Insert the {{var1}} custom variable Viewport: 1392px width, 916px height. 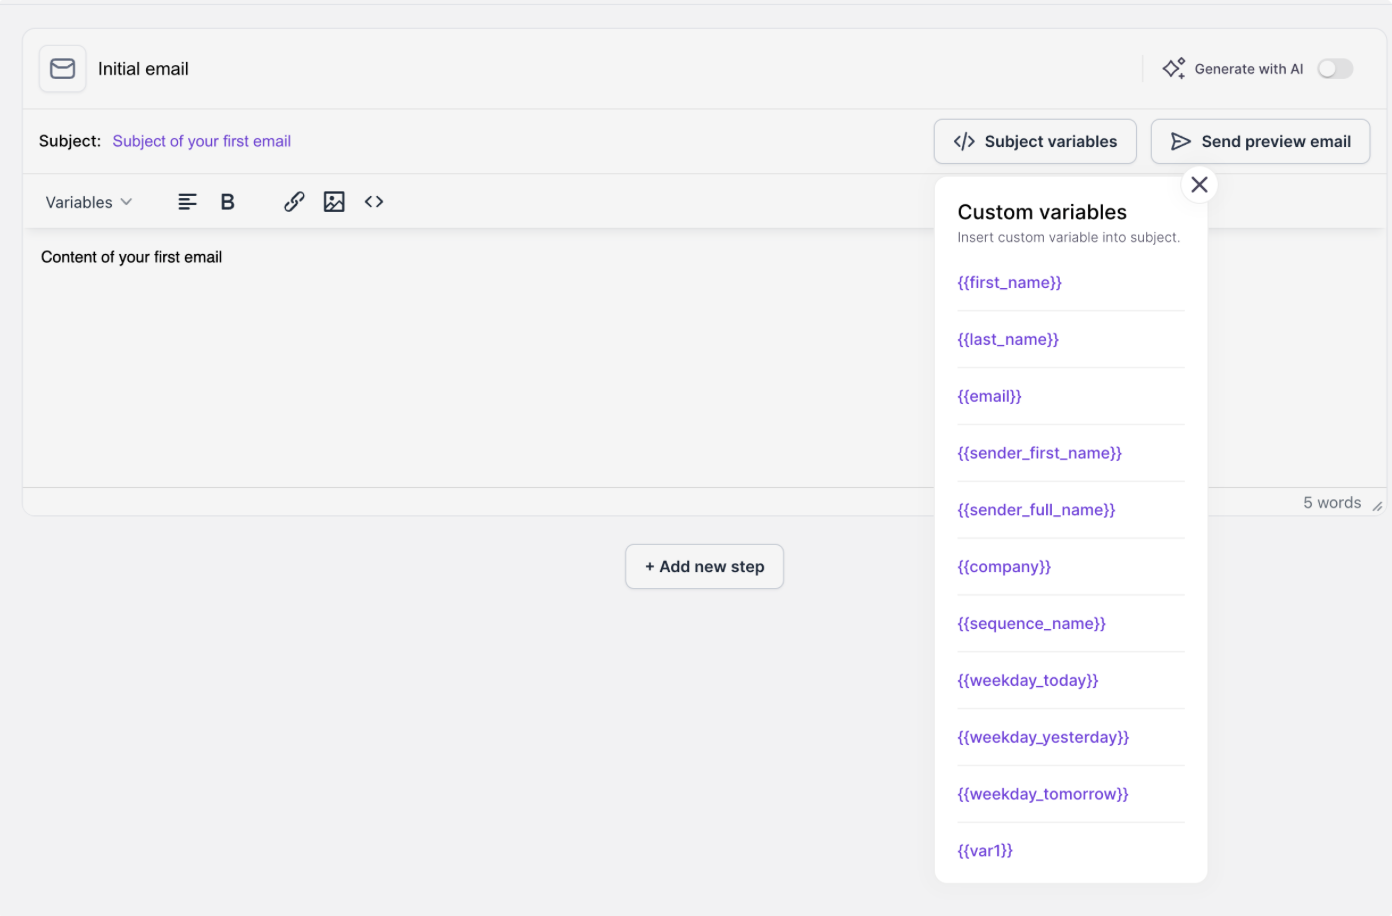985,850
